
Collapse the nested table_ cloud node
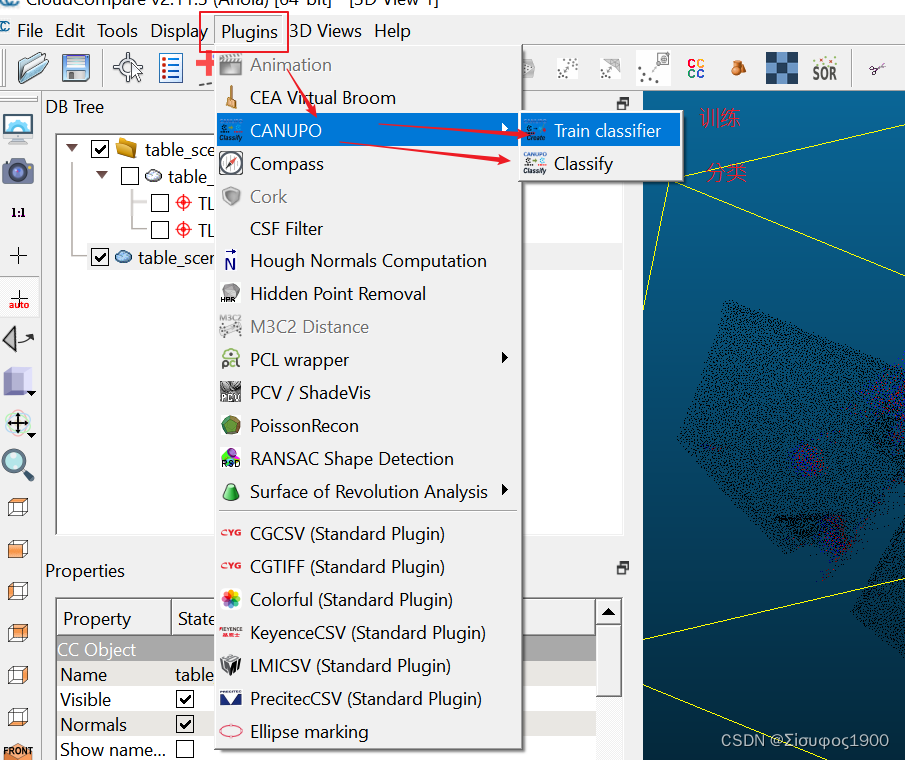[x=102, y=174]
